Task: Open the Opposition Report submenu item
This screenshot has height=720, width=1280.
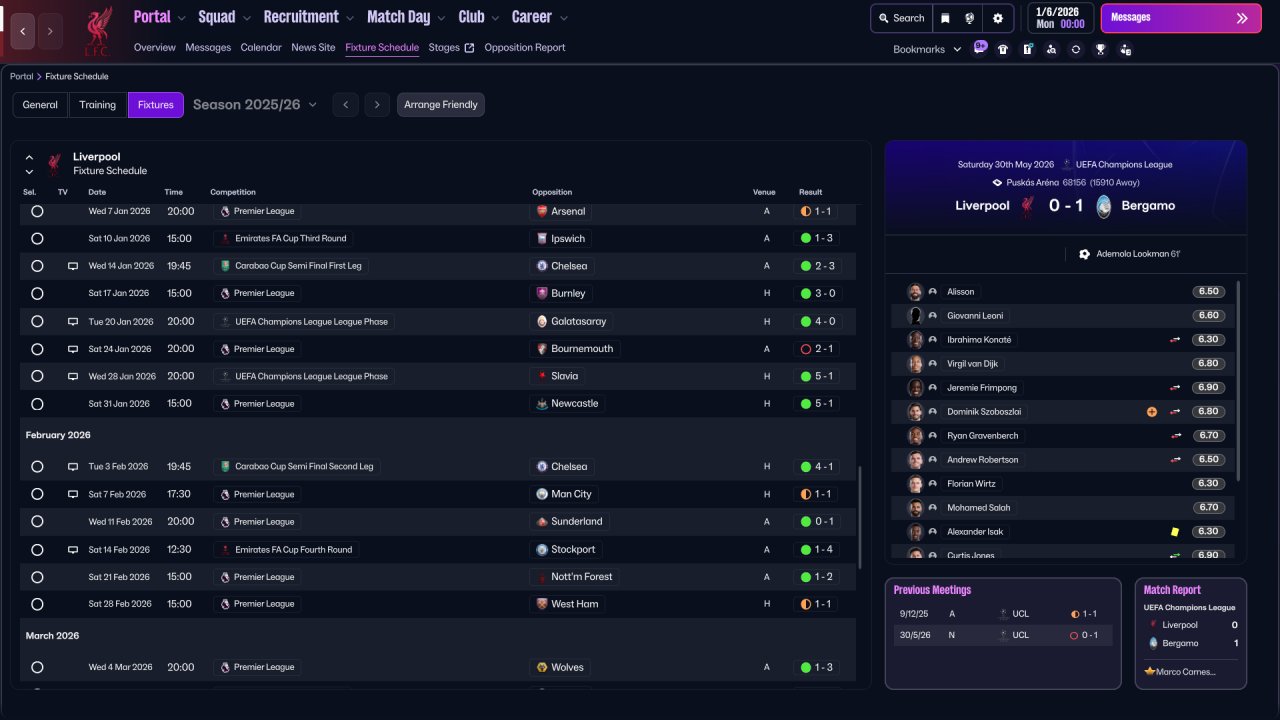Action: click(x=525, y=48)
